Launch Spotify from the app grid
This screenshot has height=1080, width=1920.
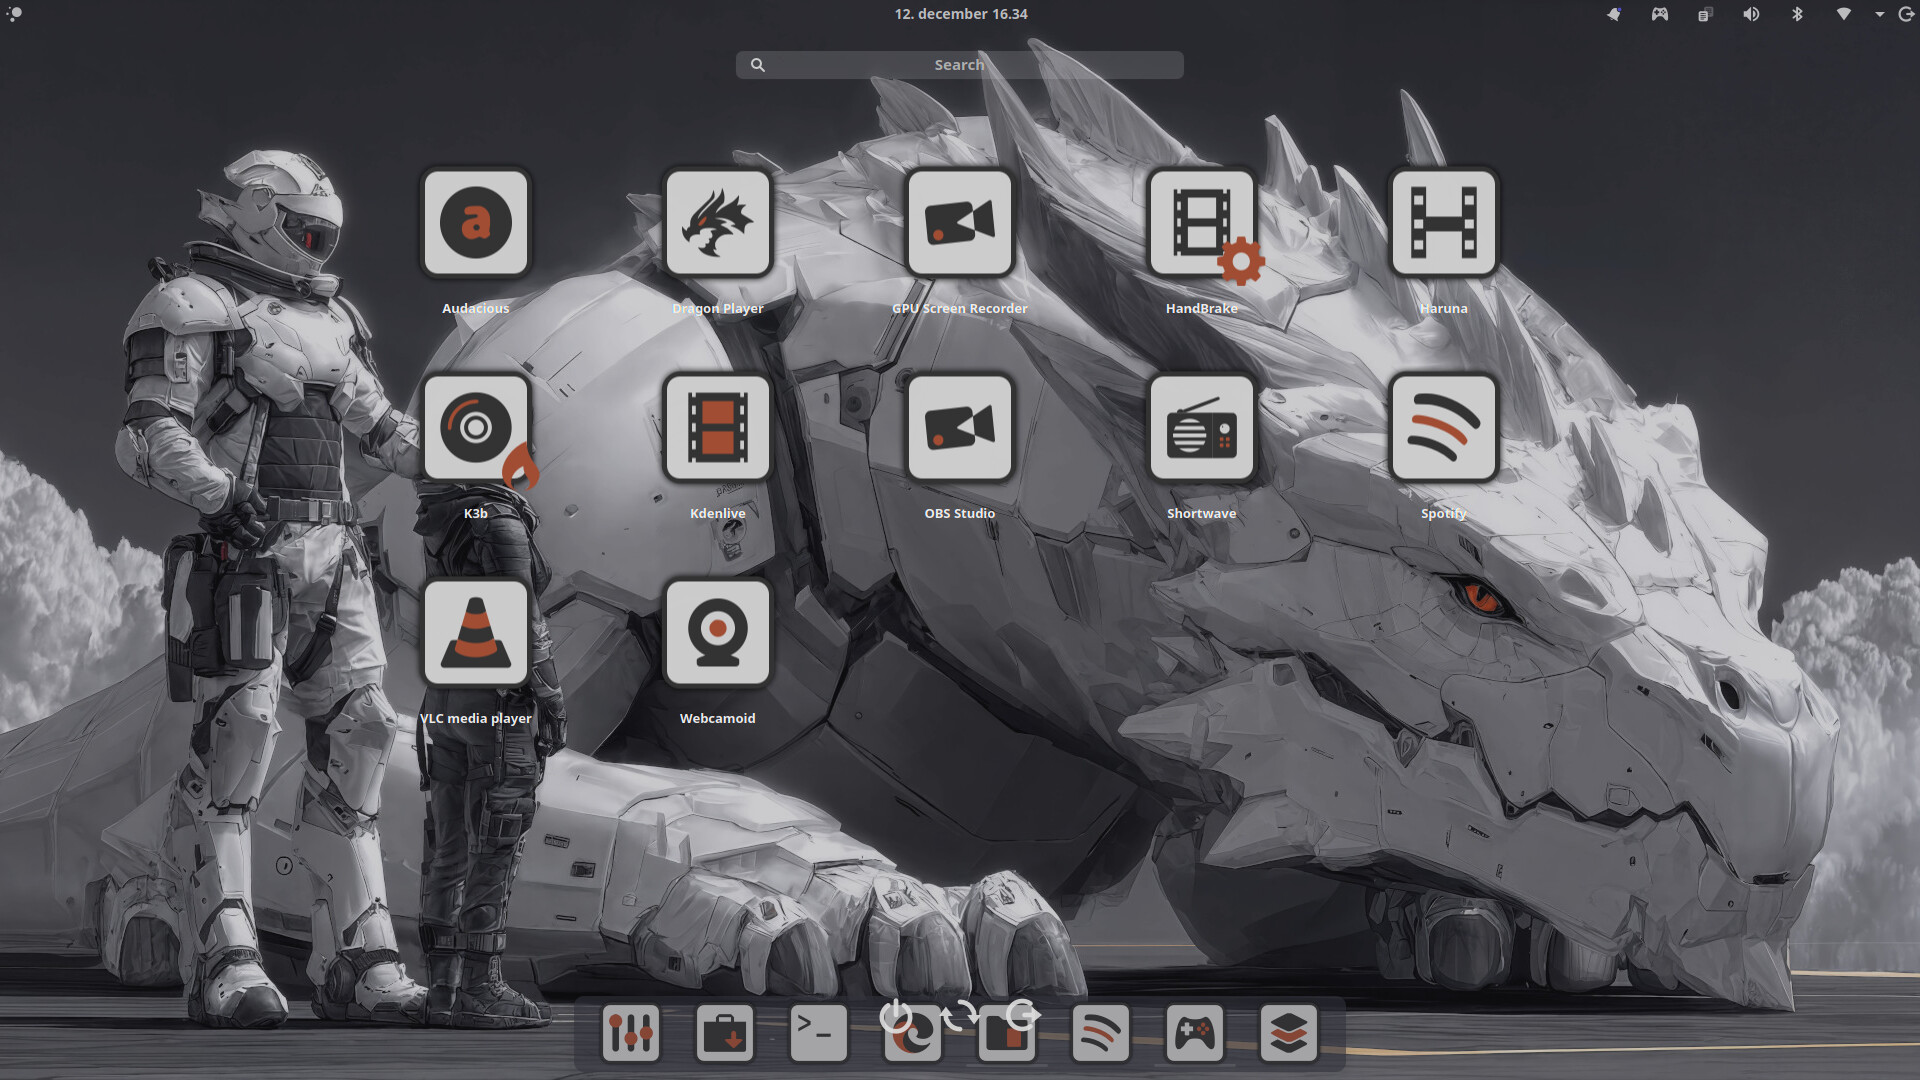(1444, 428)
